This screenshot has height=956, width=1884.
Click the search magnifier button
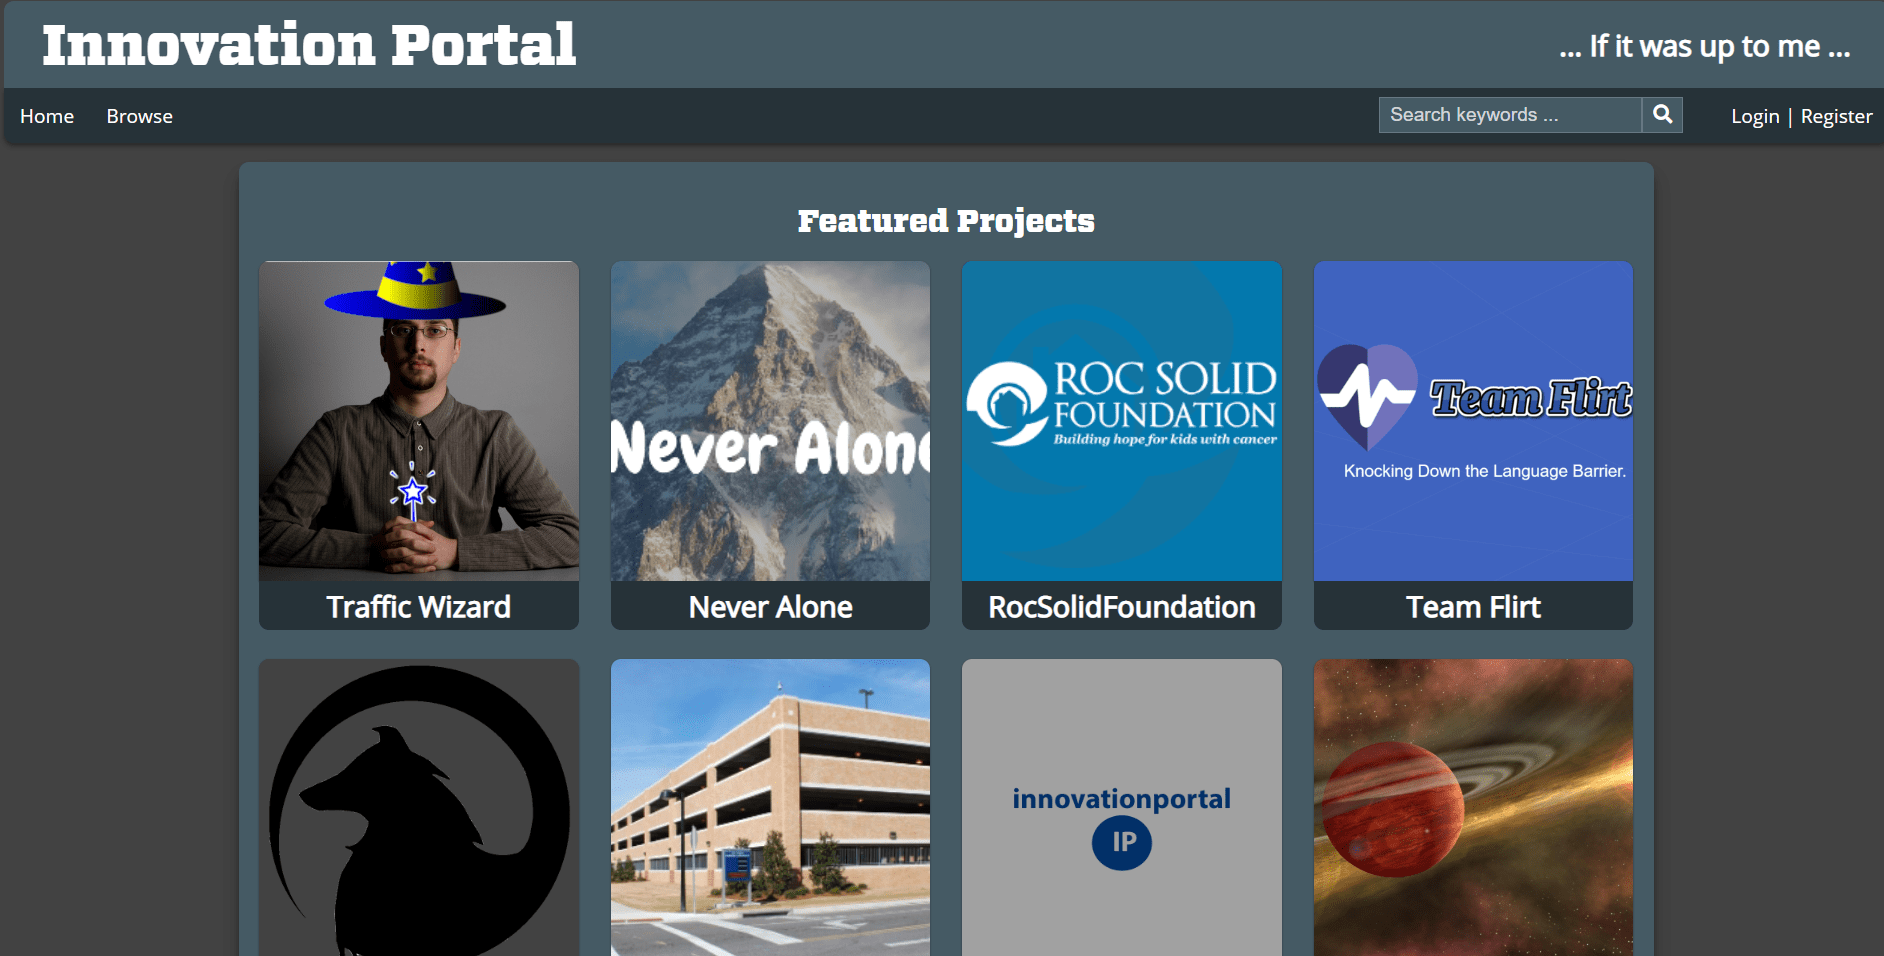point(1662,115)
